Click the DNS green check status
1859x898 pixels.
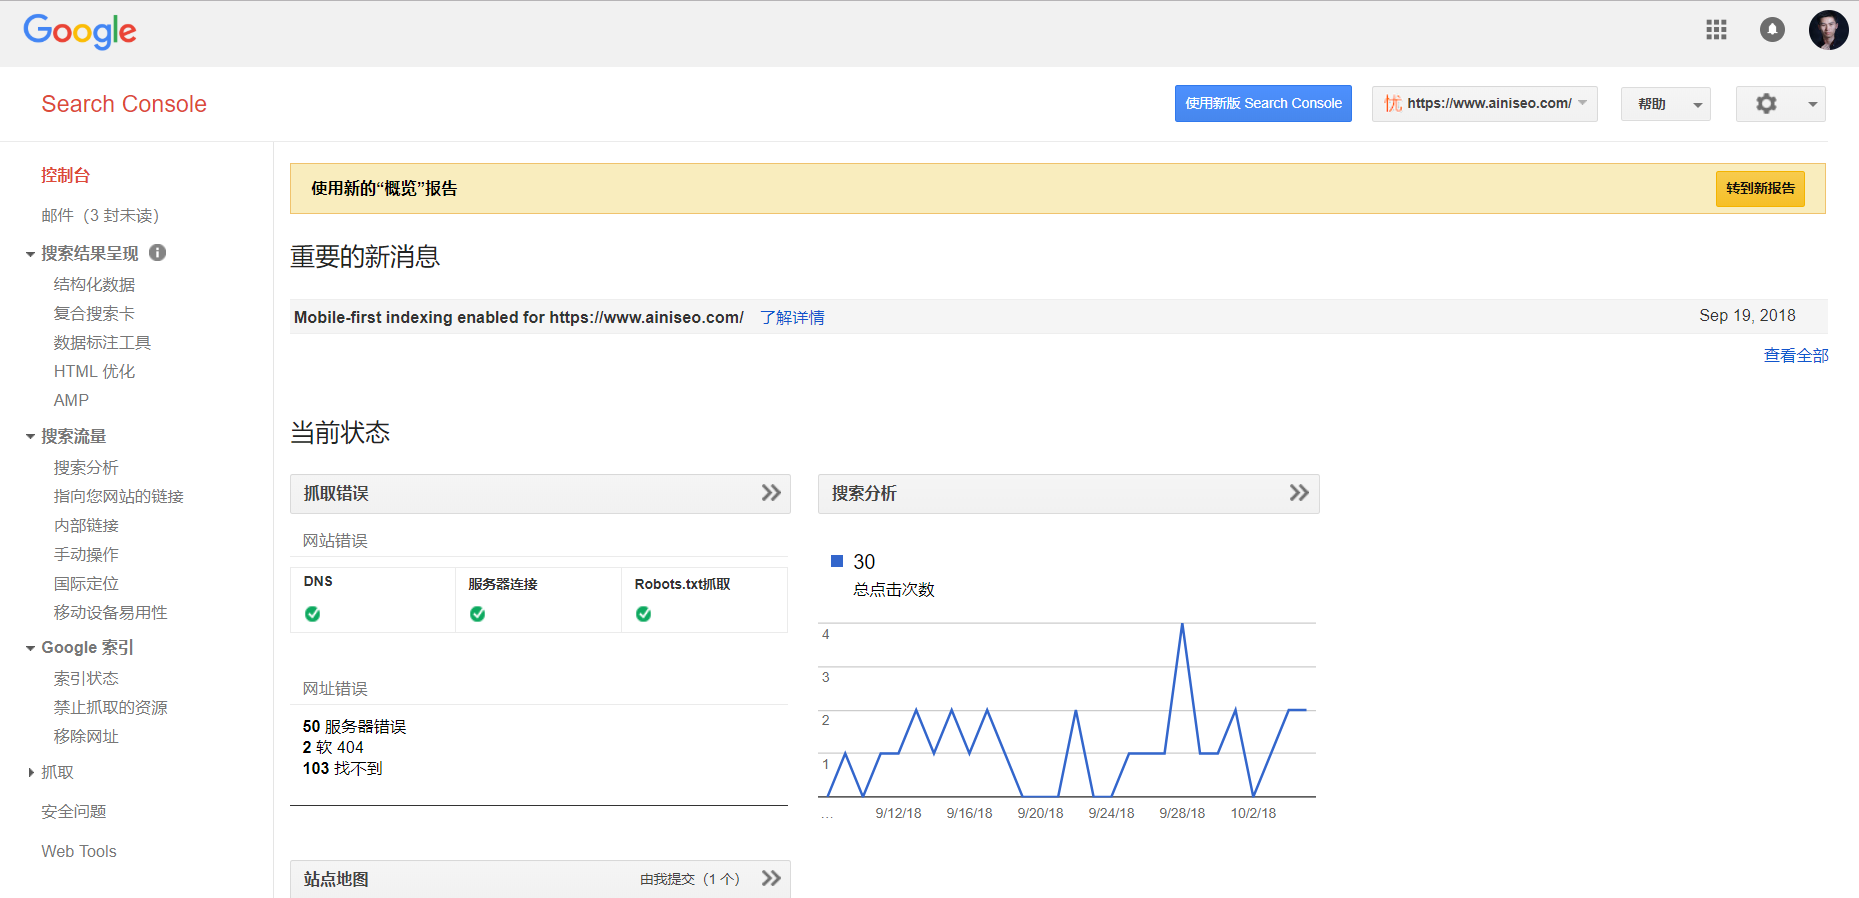[313, 614]
